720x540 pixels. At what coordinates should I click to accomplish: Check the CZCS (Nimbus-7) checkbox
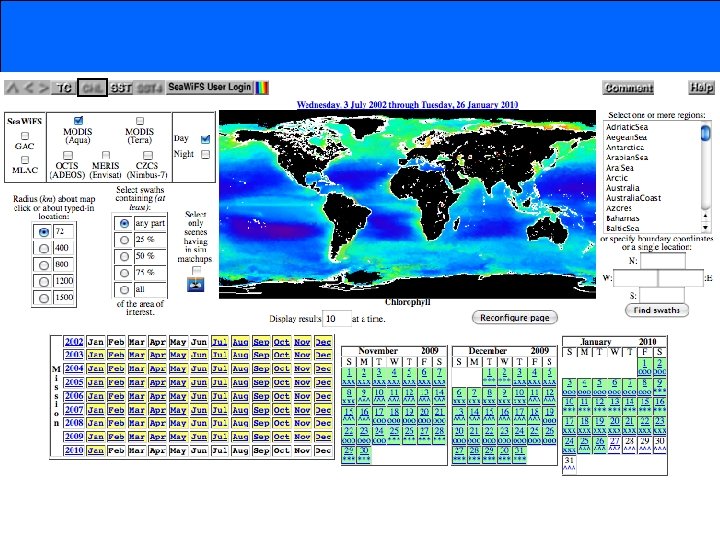pyautogui.click(x=147, y=155)
